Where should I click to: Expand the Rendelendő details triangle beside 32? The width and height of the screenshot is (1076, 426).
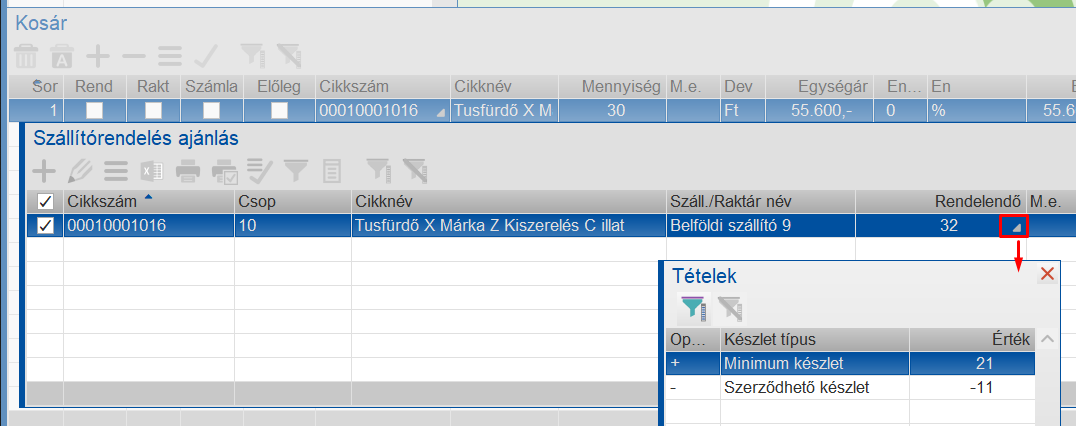[x=1014, y=227]
